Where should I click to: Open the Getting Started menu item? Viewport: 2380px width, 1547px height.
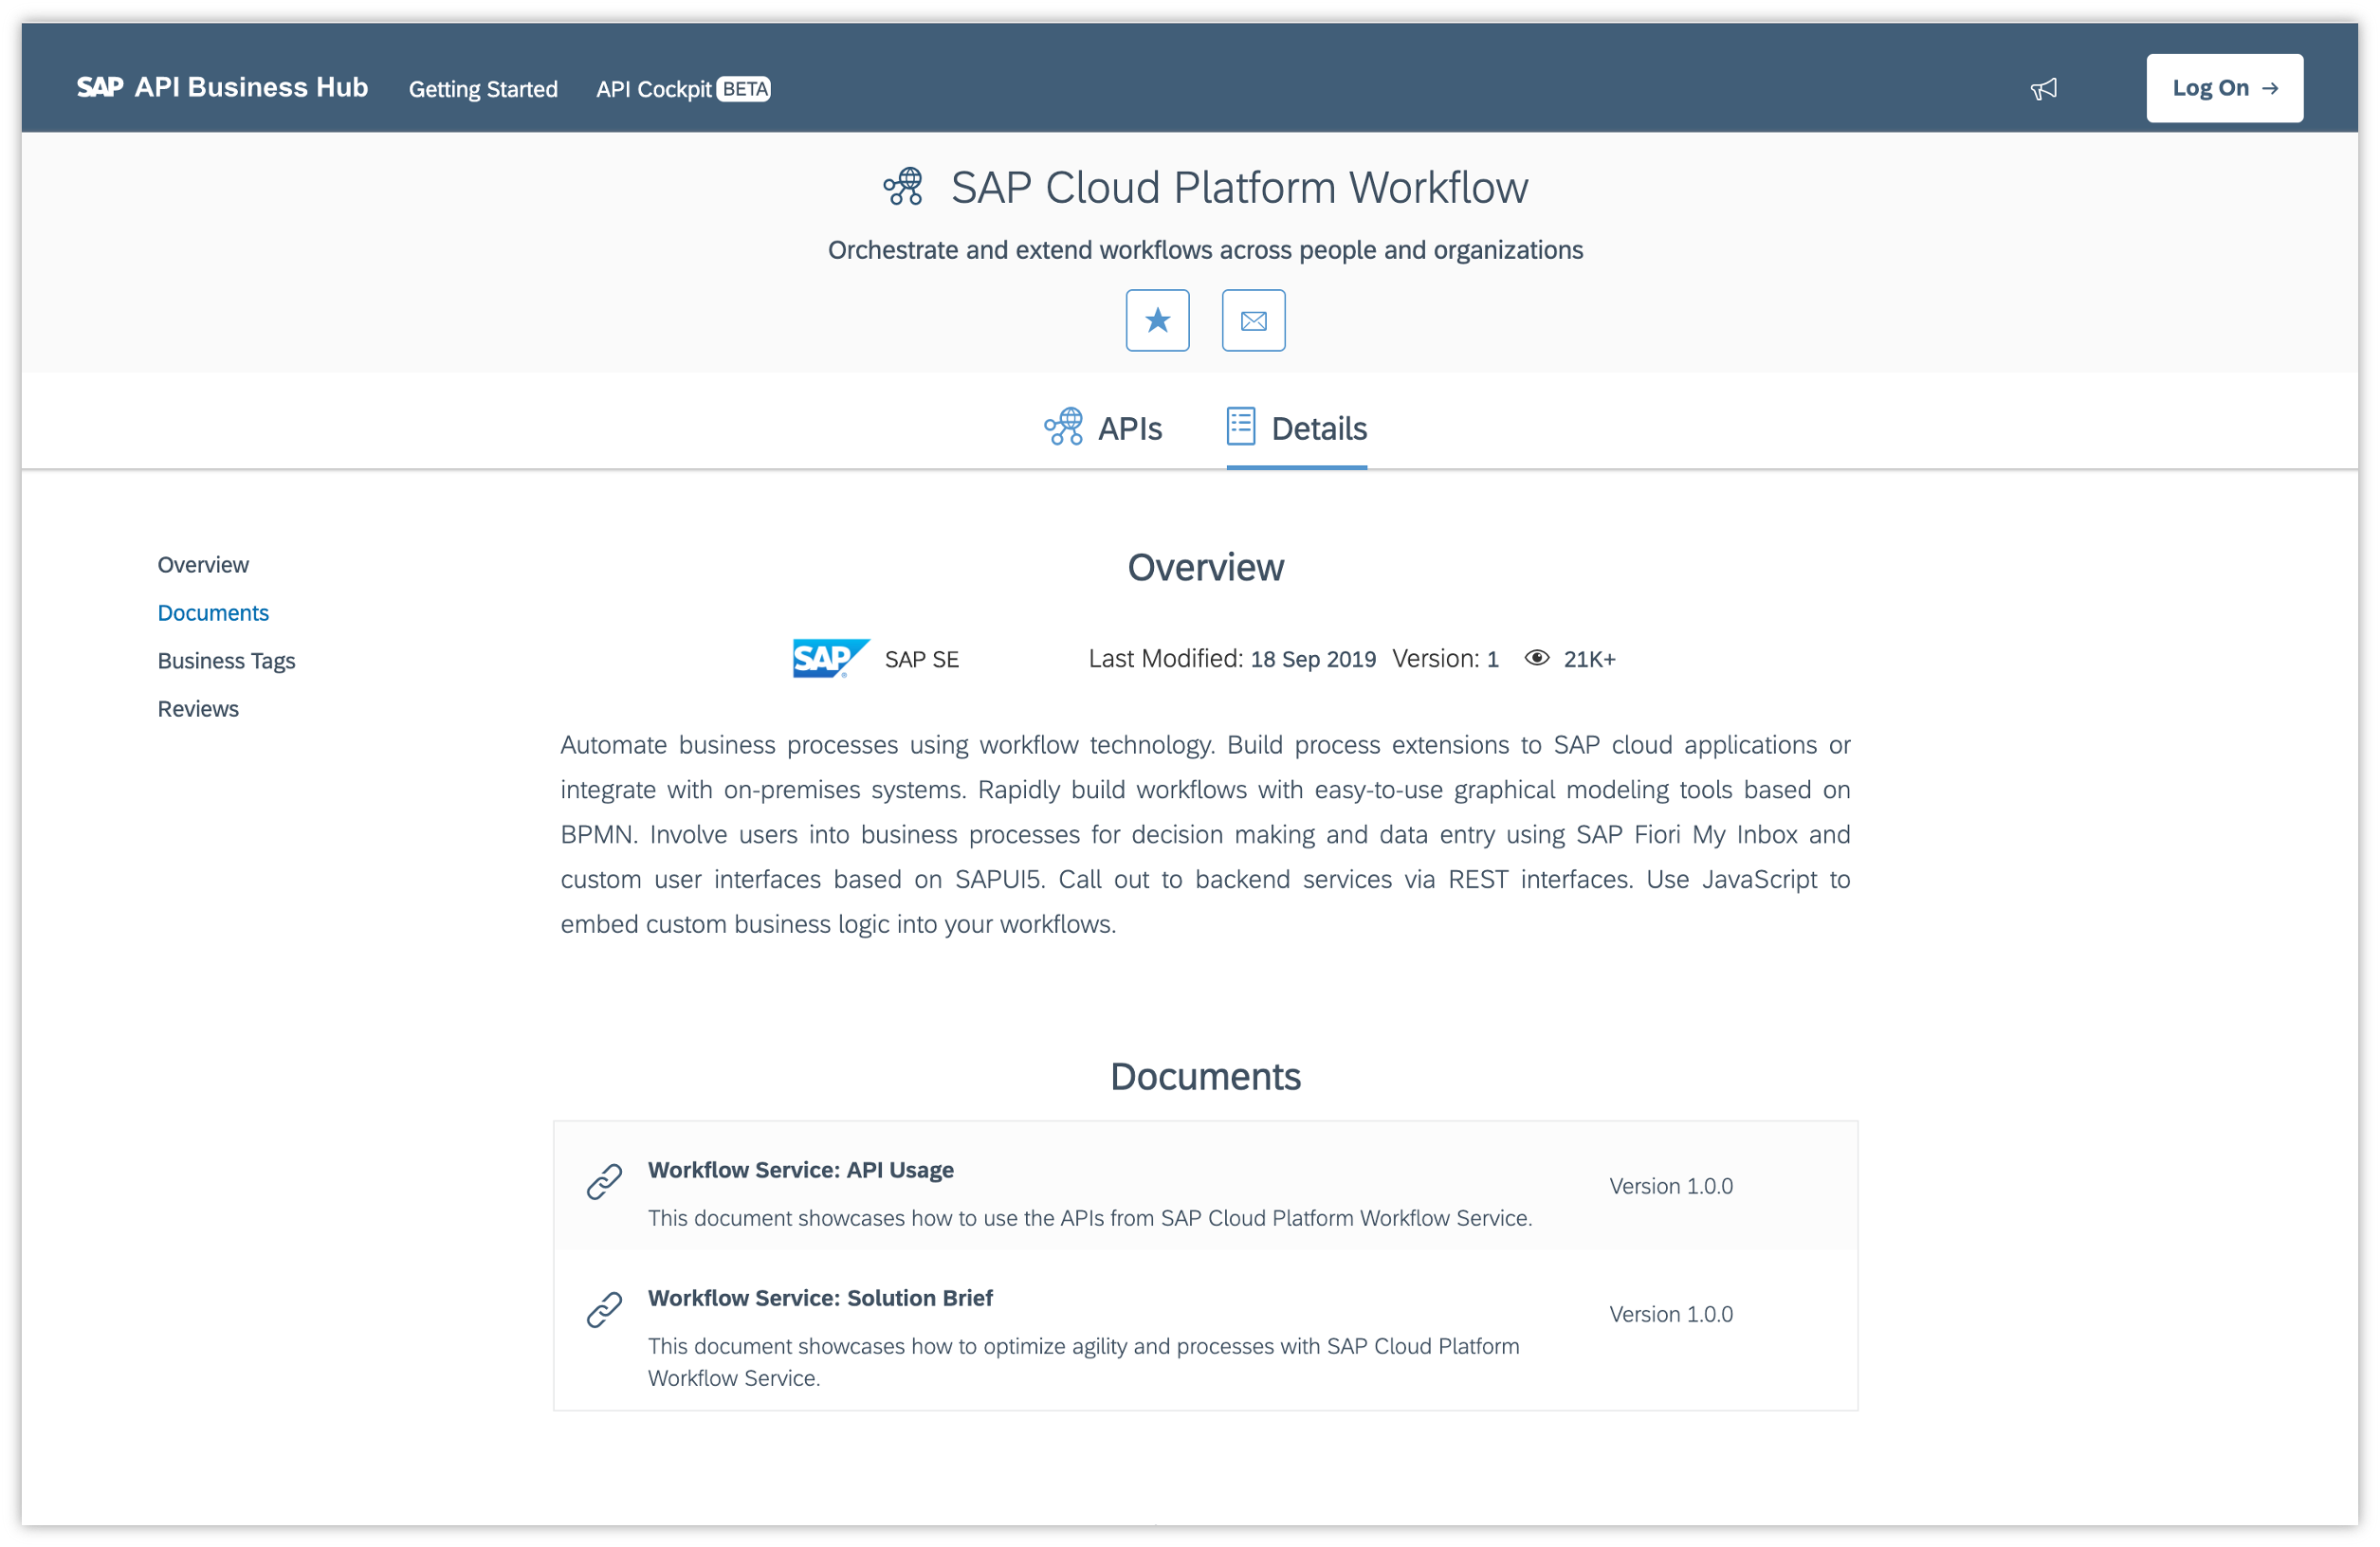[483, 89]
